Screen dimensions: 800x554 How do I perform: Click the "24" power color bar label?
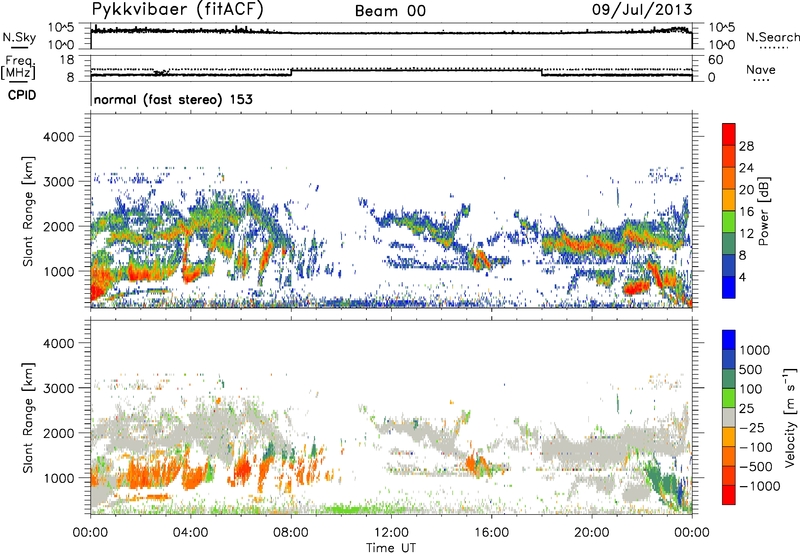tap(746, 168)
